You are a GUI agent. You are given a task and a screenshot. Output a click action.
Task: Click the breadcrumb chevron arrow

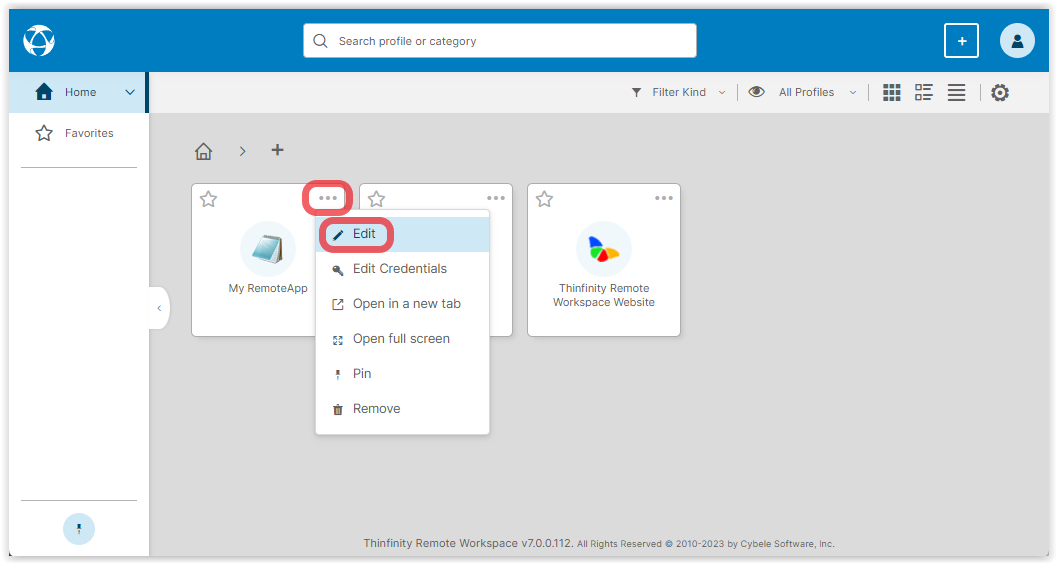[x=242, y=151]
